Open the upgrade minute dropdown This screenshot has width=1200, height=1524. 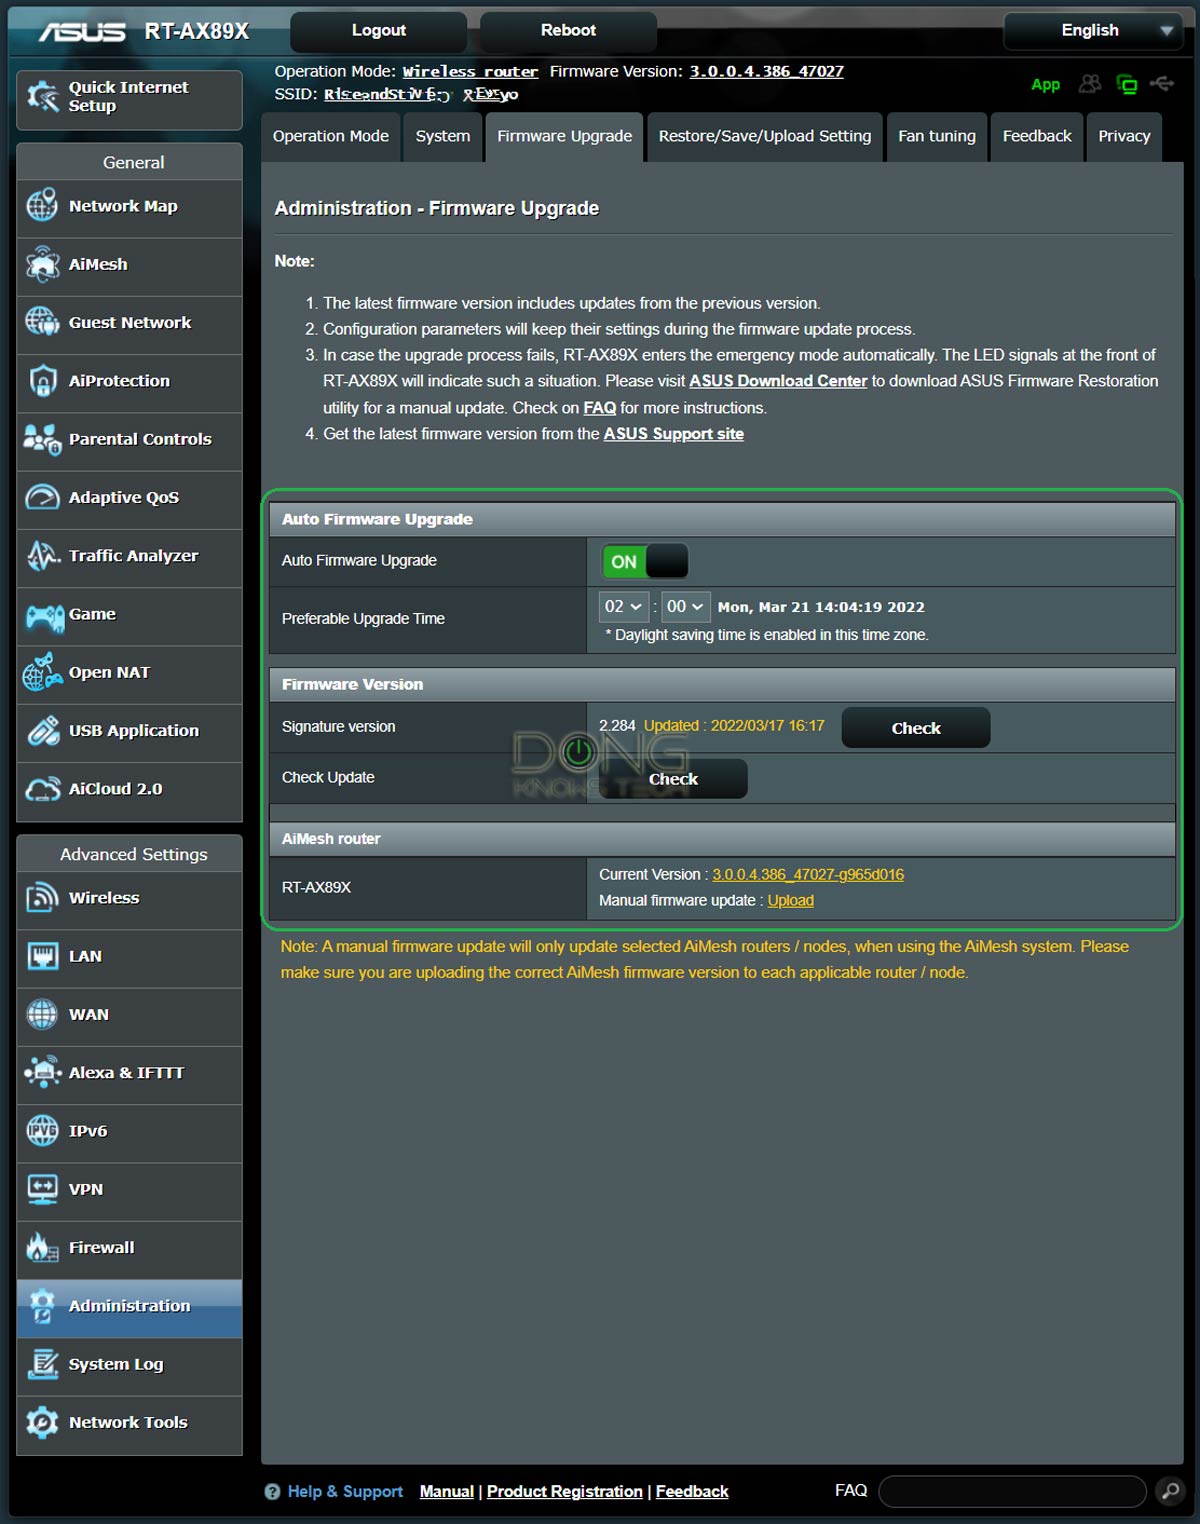pos(685,607)
